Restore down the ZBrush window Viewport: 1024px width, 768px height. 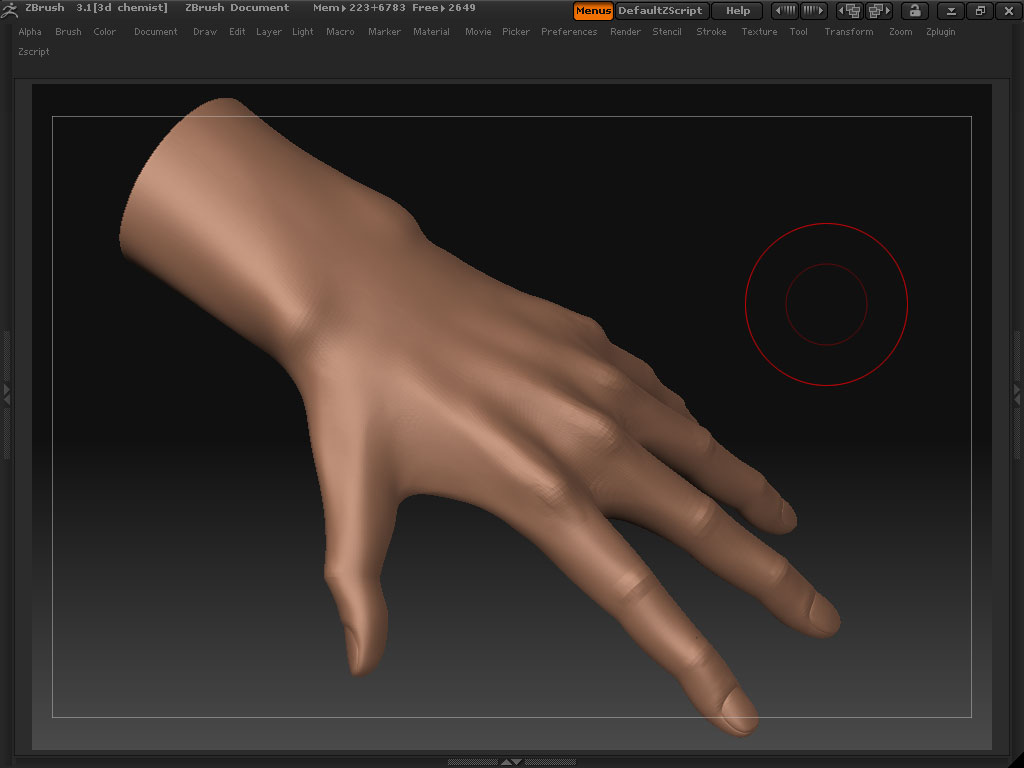pos(980,10)
